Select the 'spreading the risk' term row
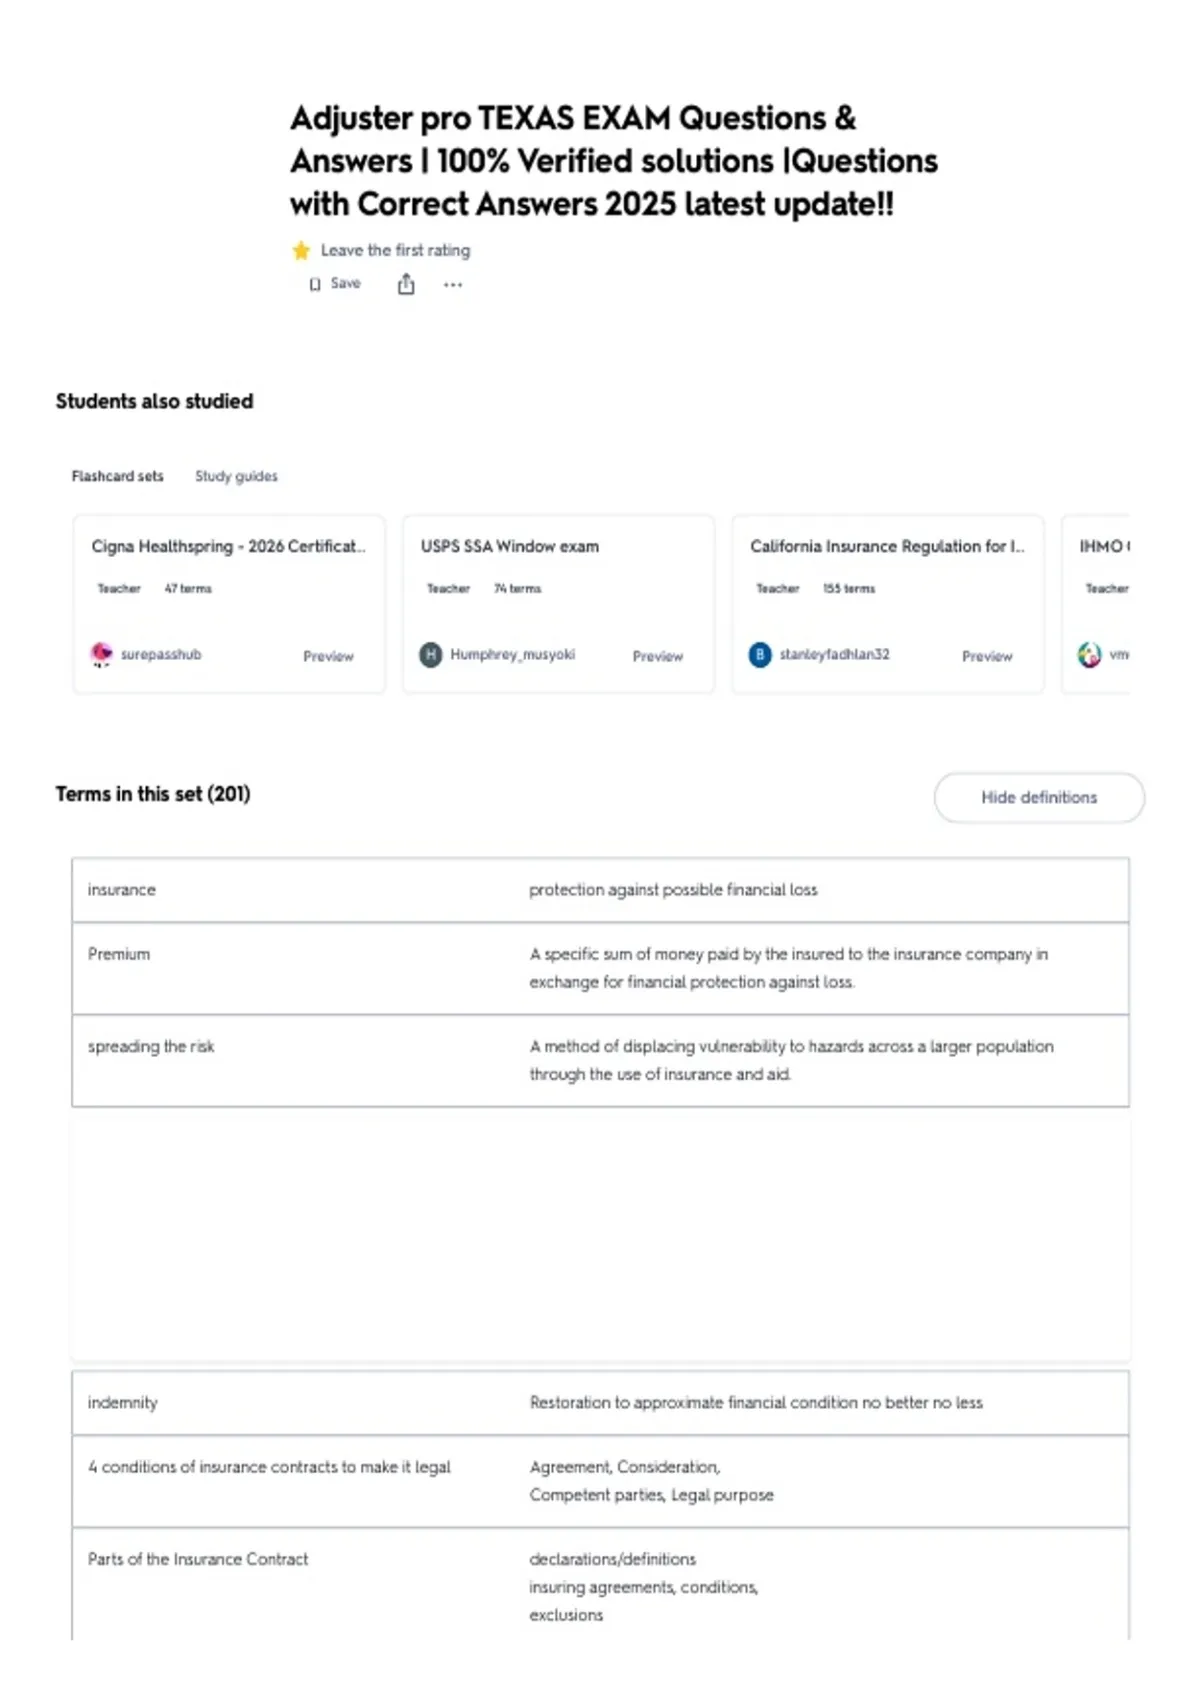This screenshot has height=1700, width=1200. coord(600,1060)
